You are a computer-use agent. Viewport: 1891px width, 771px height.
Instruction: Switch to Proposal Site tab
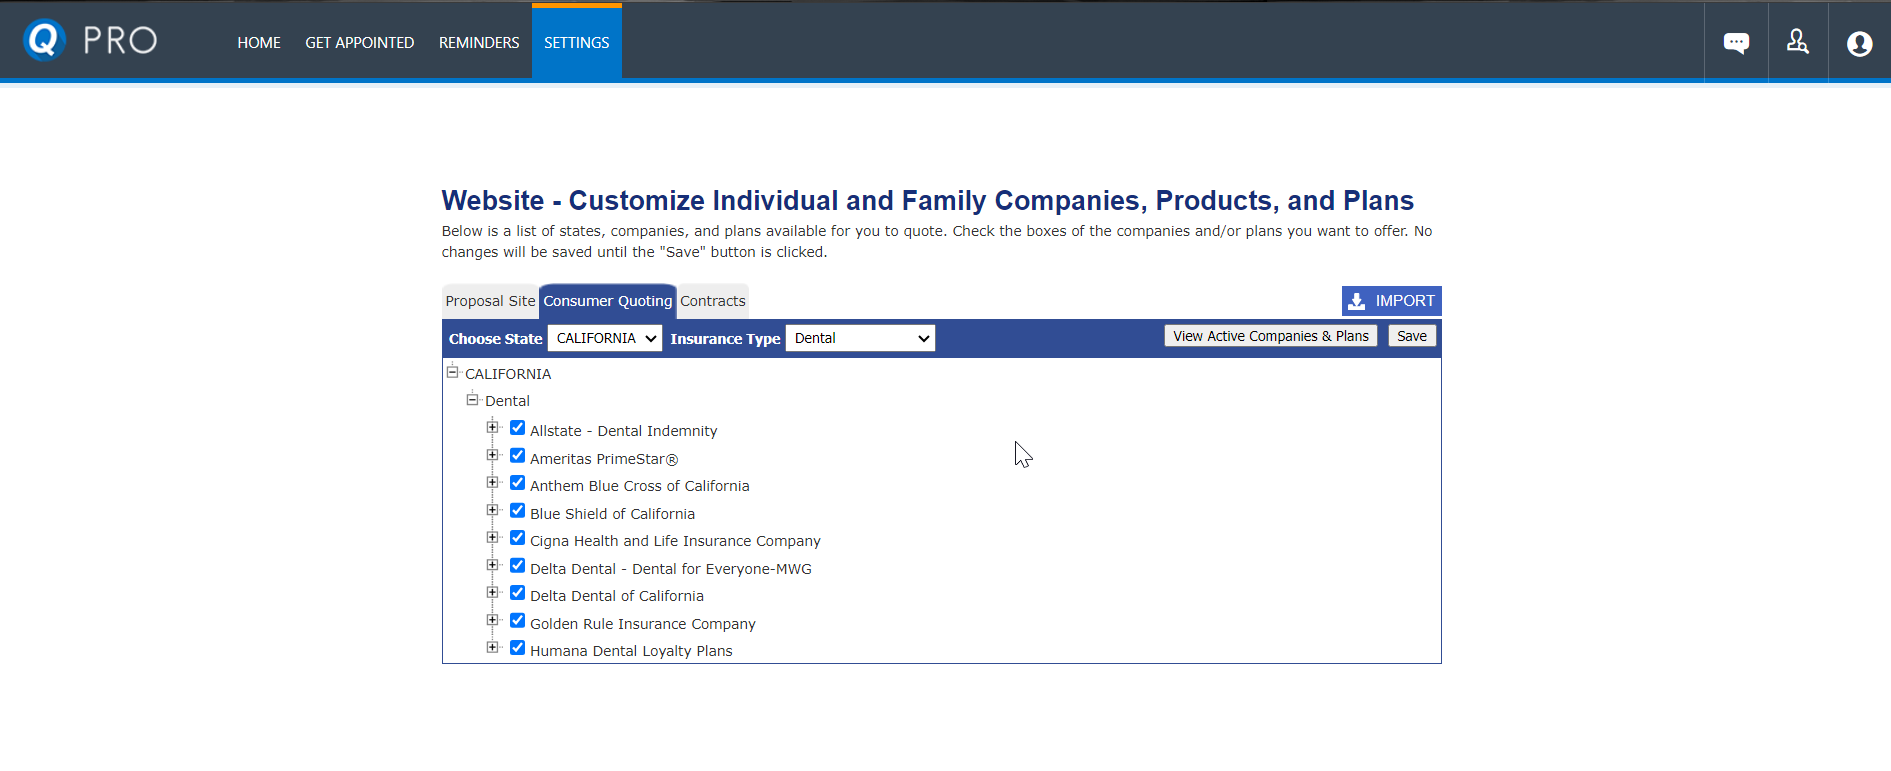tap(490, 301)
